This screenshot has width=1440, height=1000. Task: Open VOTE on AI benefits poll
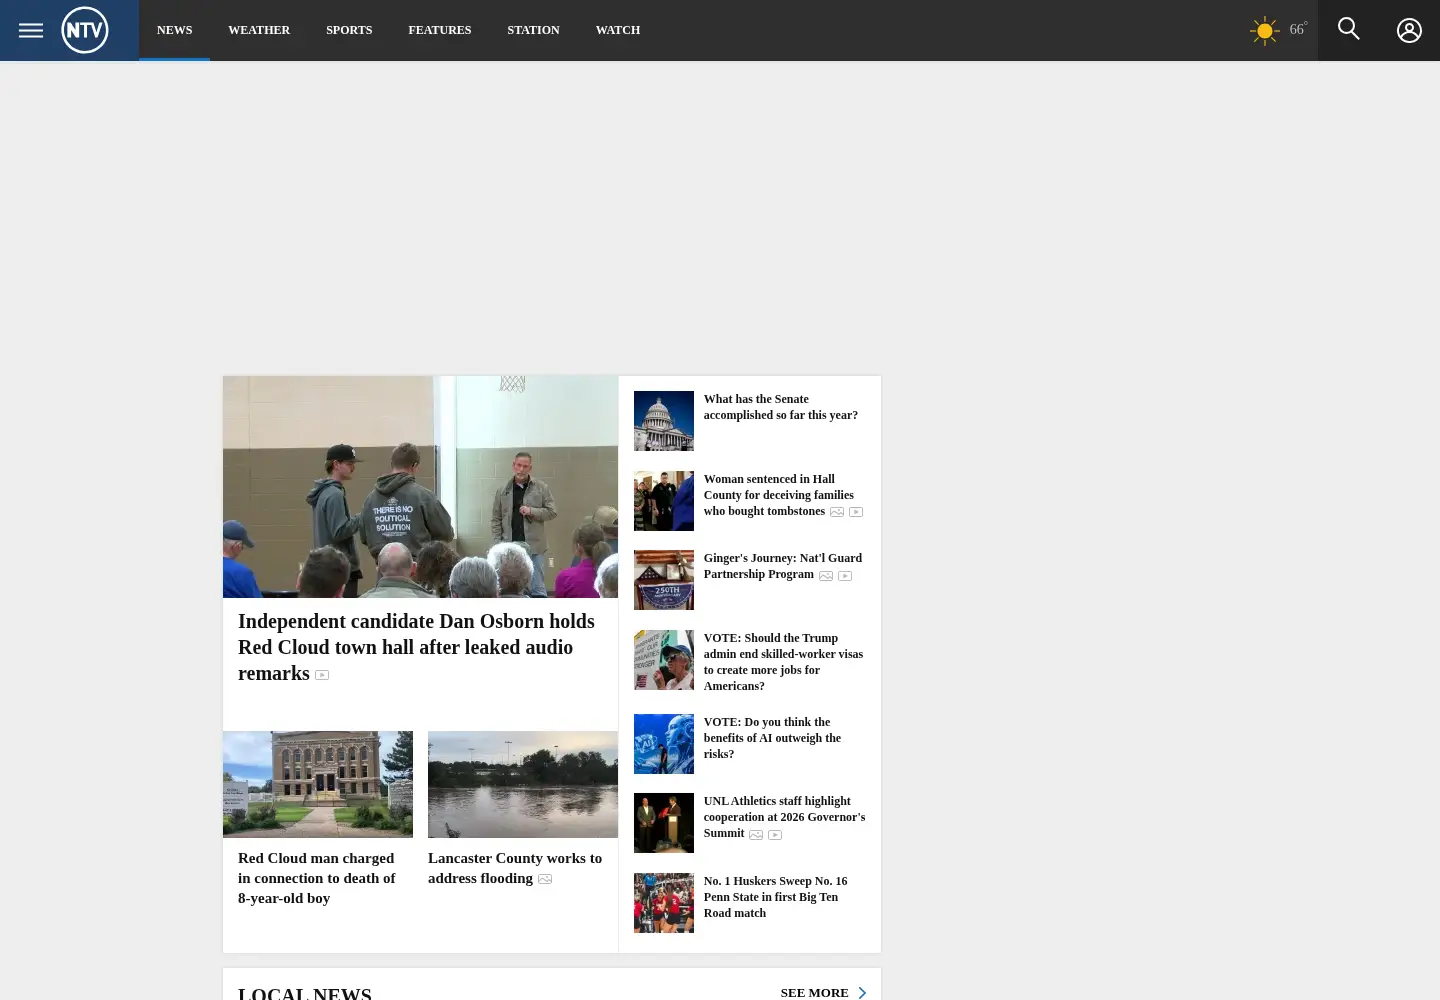coord(772,738)
